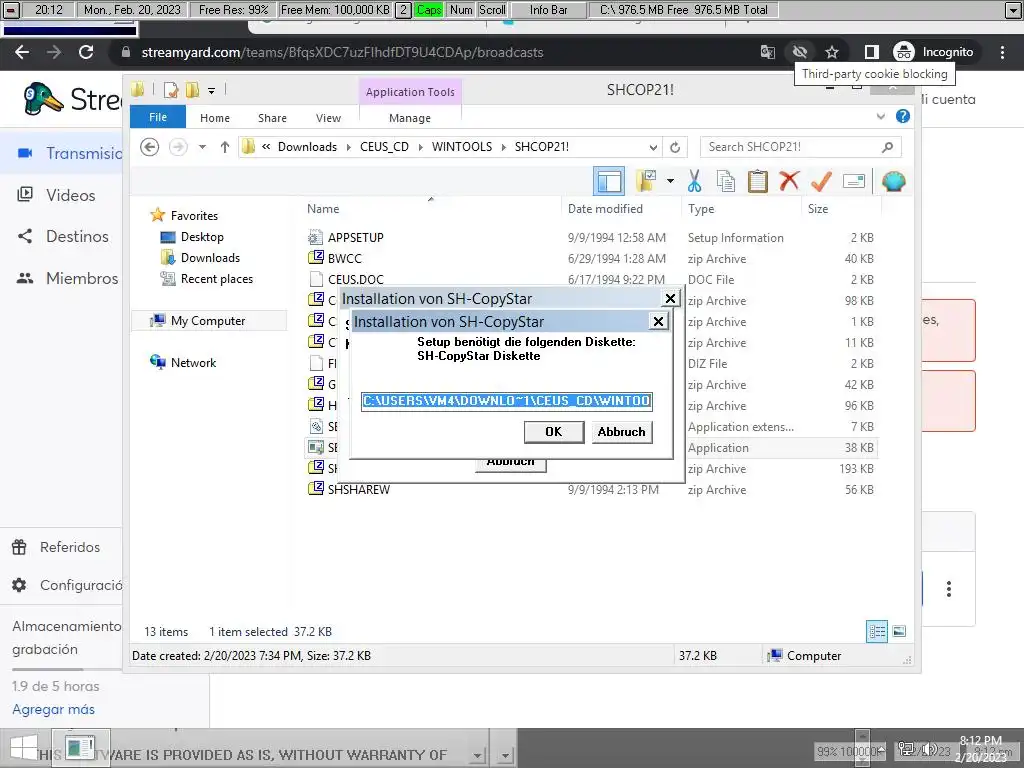Click the Rename label icon in Explorer toolbar
This screenshot has height=768, width=1024.
coord(854,181)
